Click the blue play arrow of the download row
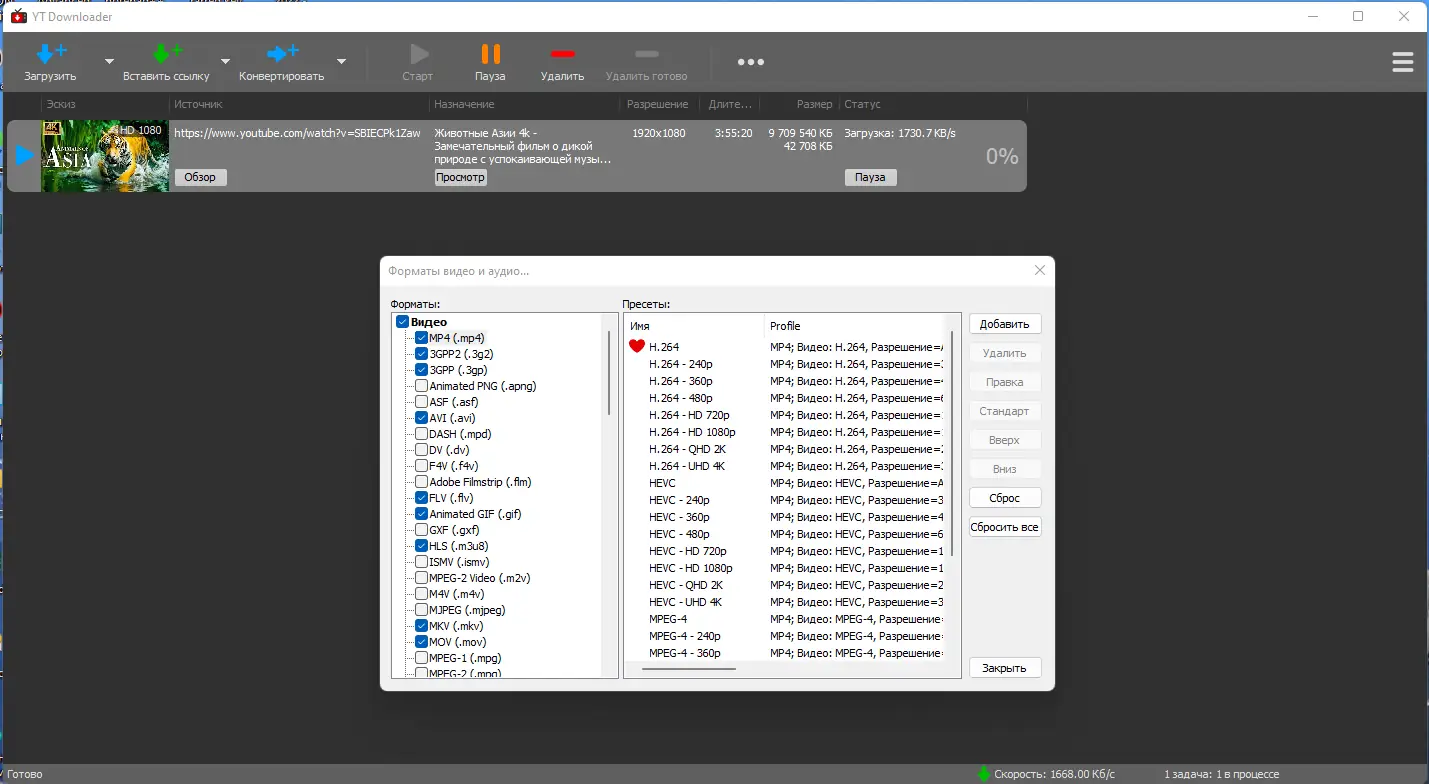The image size is (1429, 784). pyautogui.click(x=24, y=156)
